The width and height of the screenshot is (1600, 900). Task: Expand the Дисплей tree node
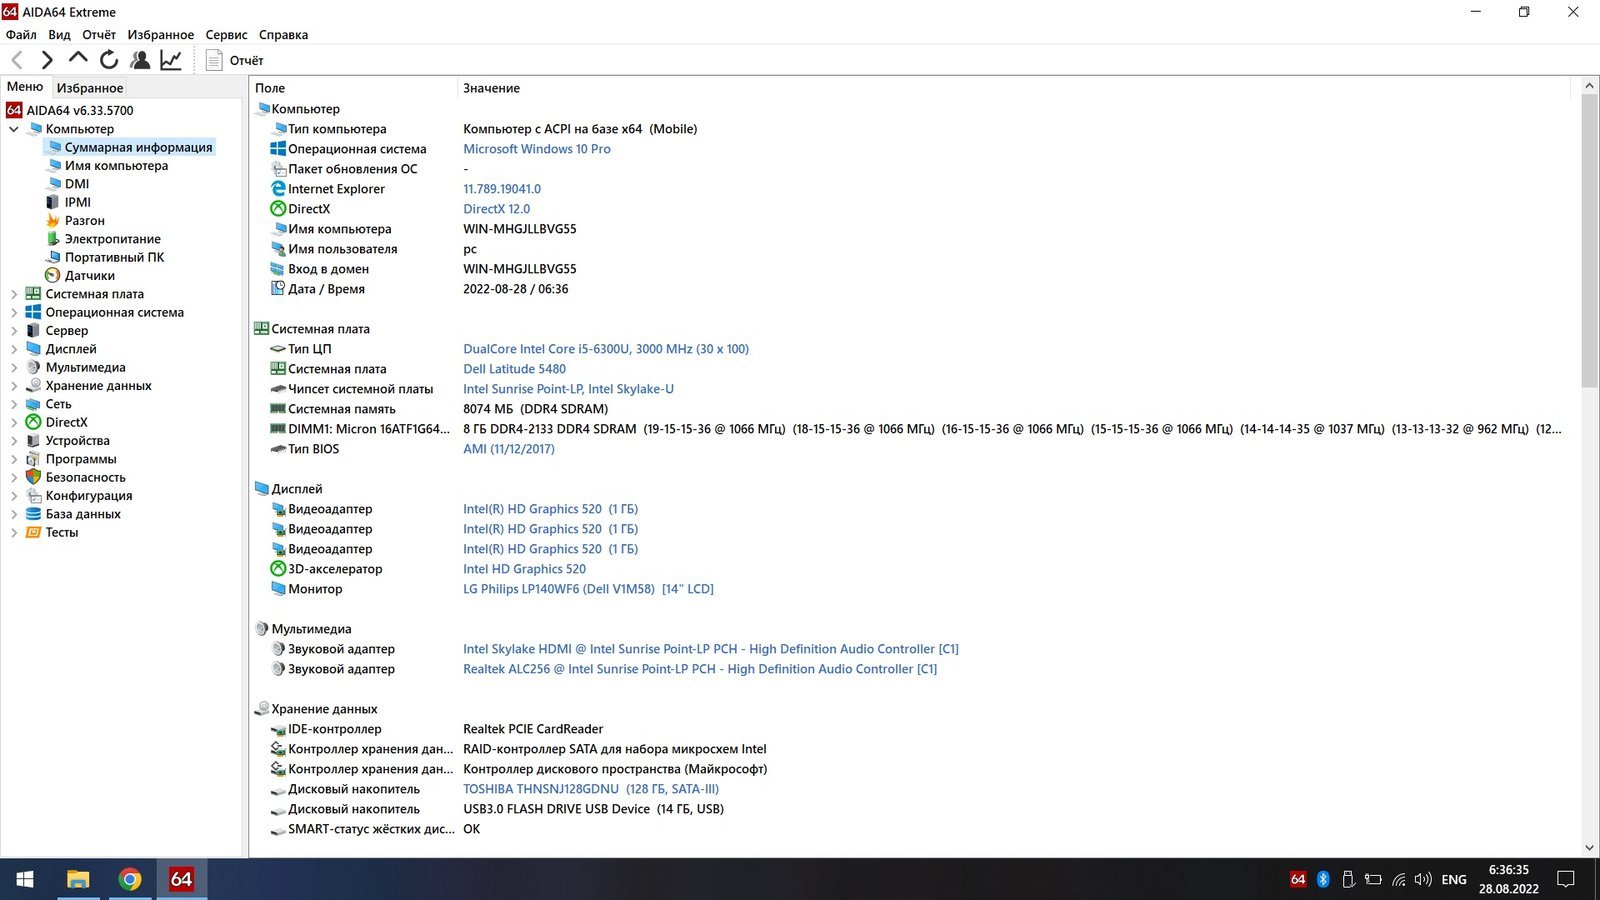14,349
